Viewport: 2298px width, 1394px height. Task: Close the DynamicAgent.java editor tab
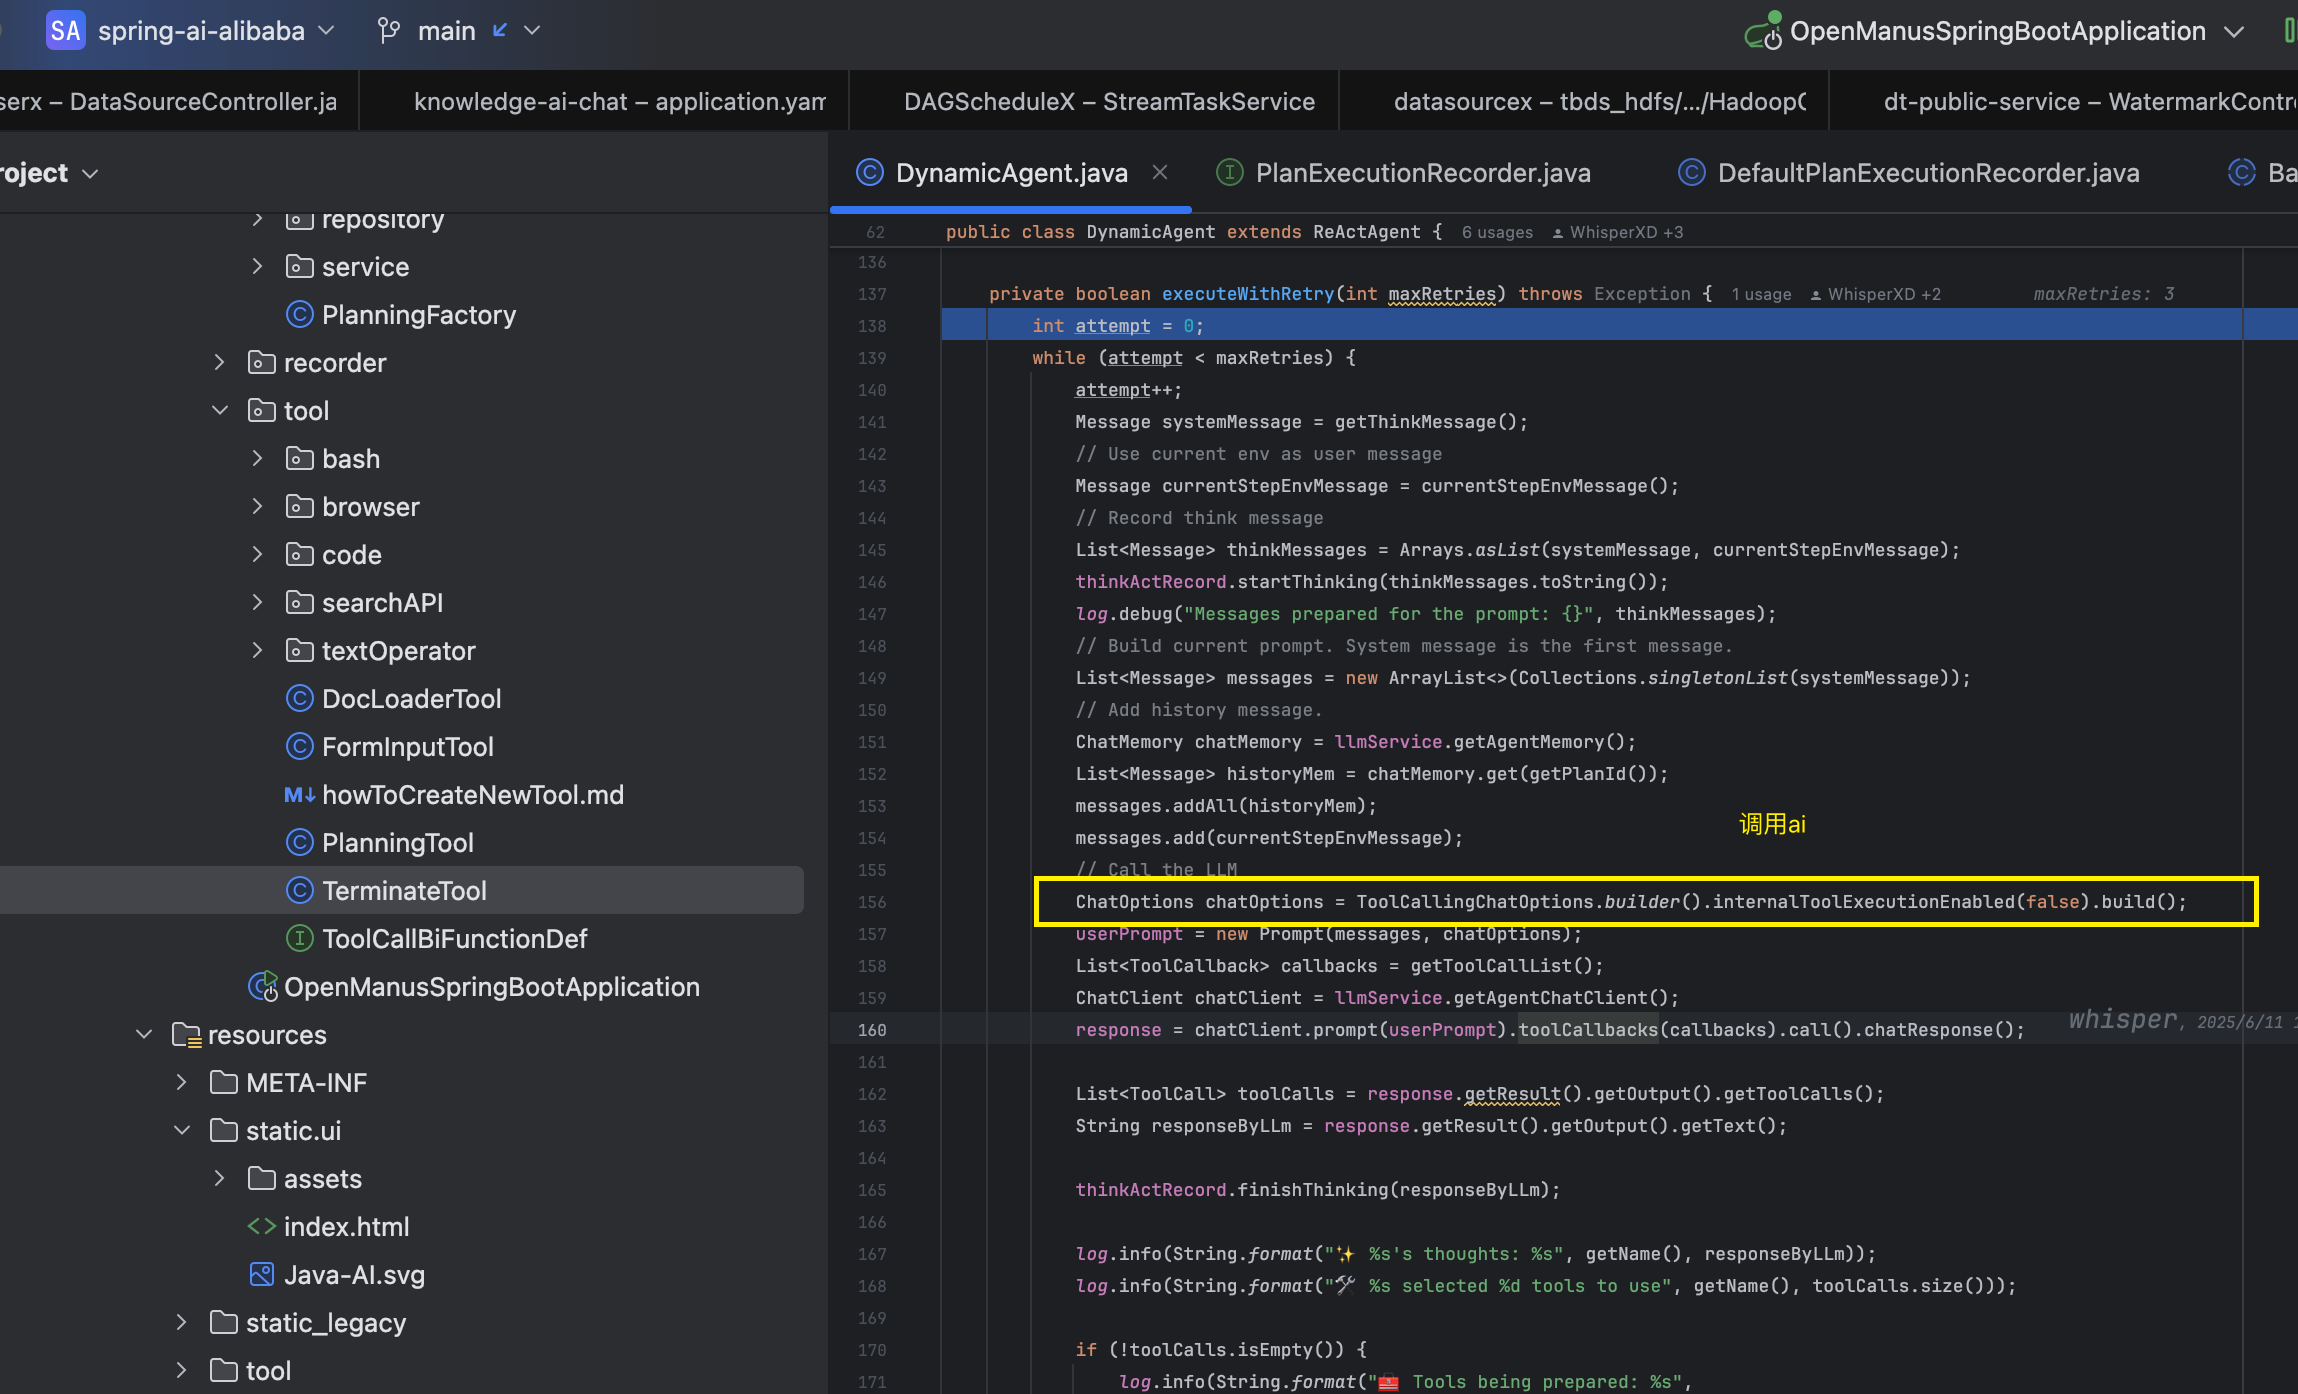click(x=1160, y=173)
